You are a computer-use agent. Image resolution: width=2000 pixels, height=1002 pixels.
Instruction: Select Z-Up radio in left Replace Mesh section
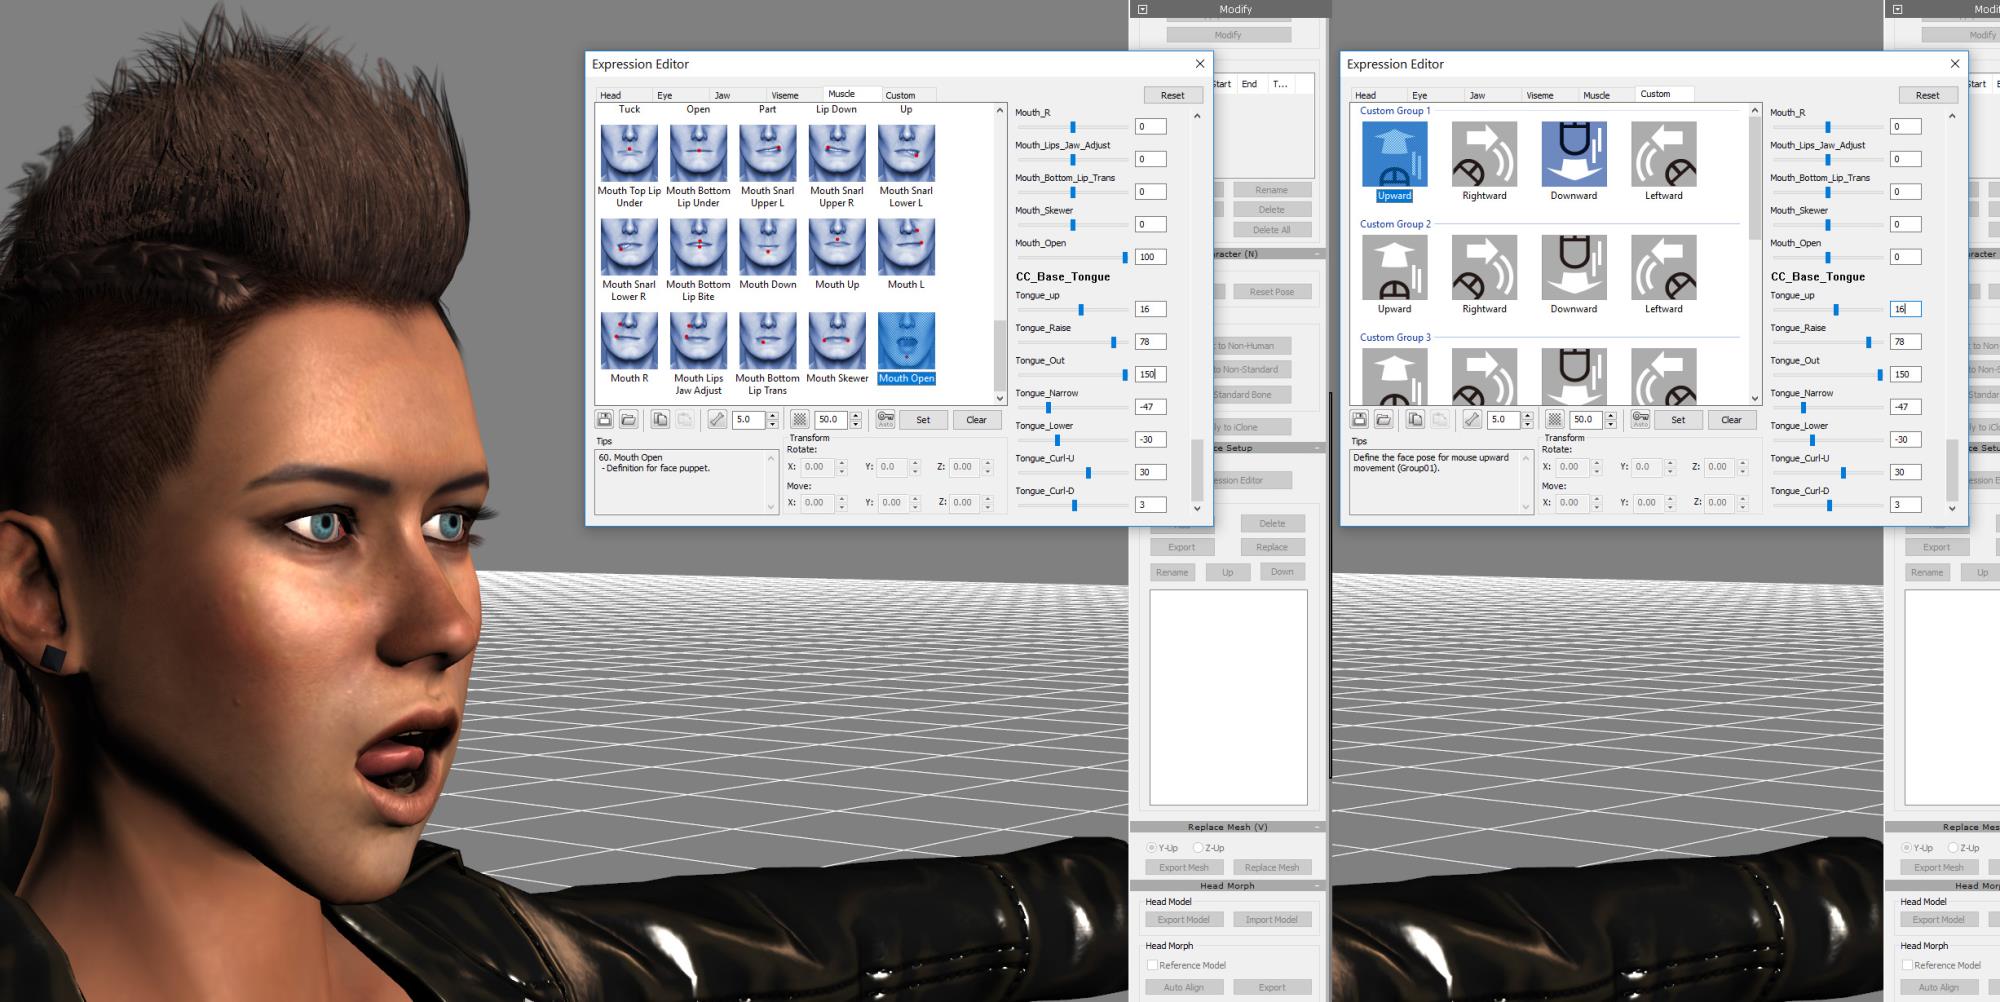tap(1198, 848)
